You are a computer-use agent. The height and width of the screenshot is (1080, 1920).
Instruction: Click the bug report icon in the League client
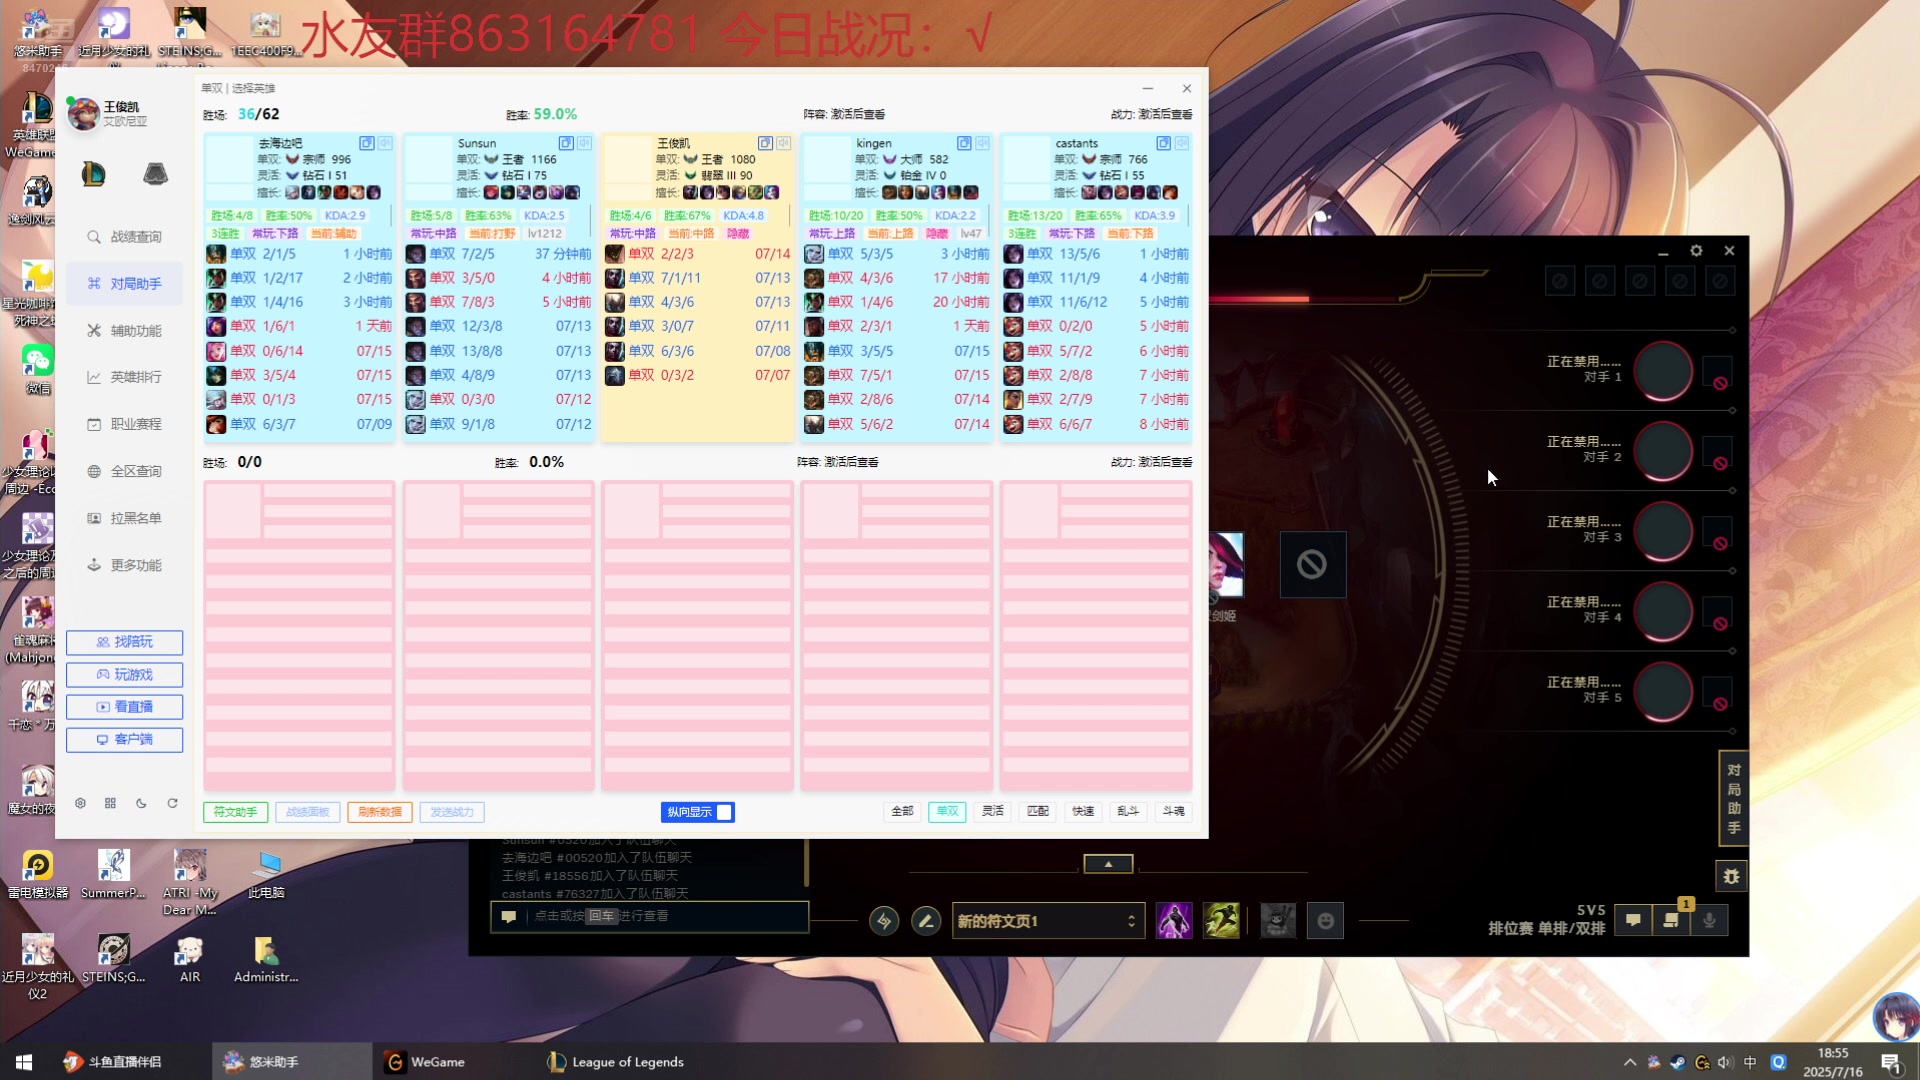1731,876
